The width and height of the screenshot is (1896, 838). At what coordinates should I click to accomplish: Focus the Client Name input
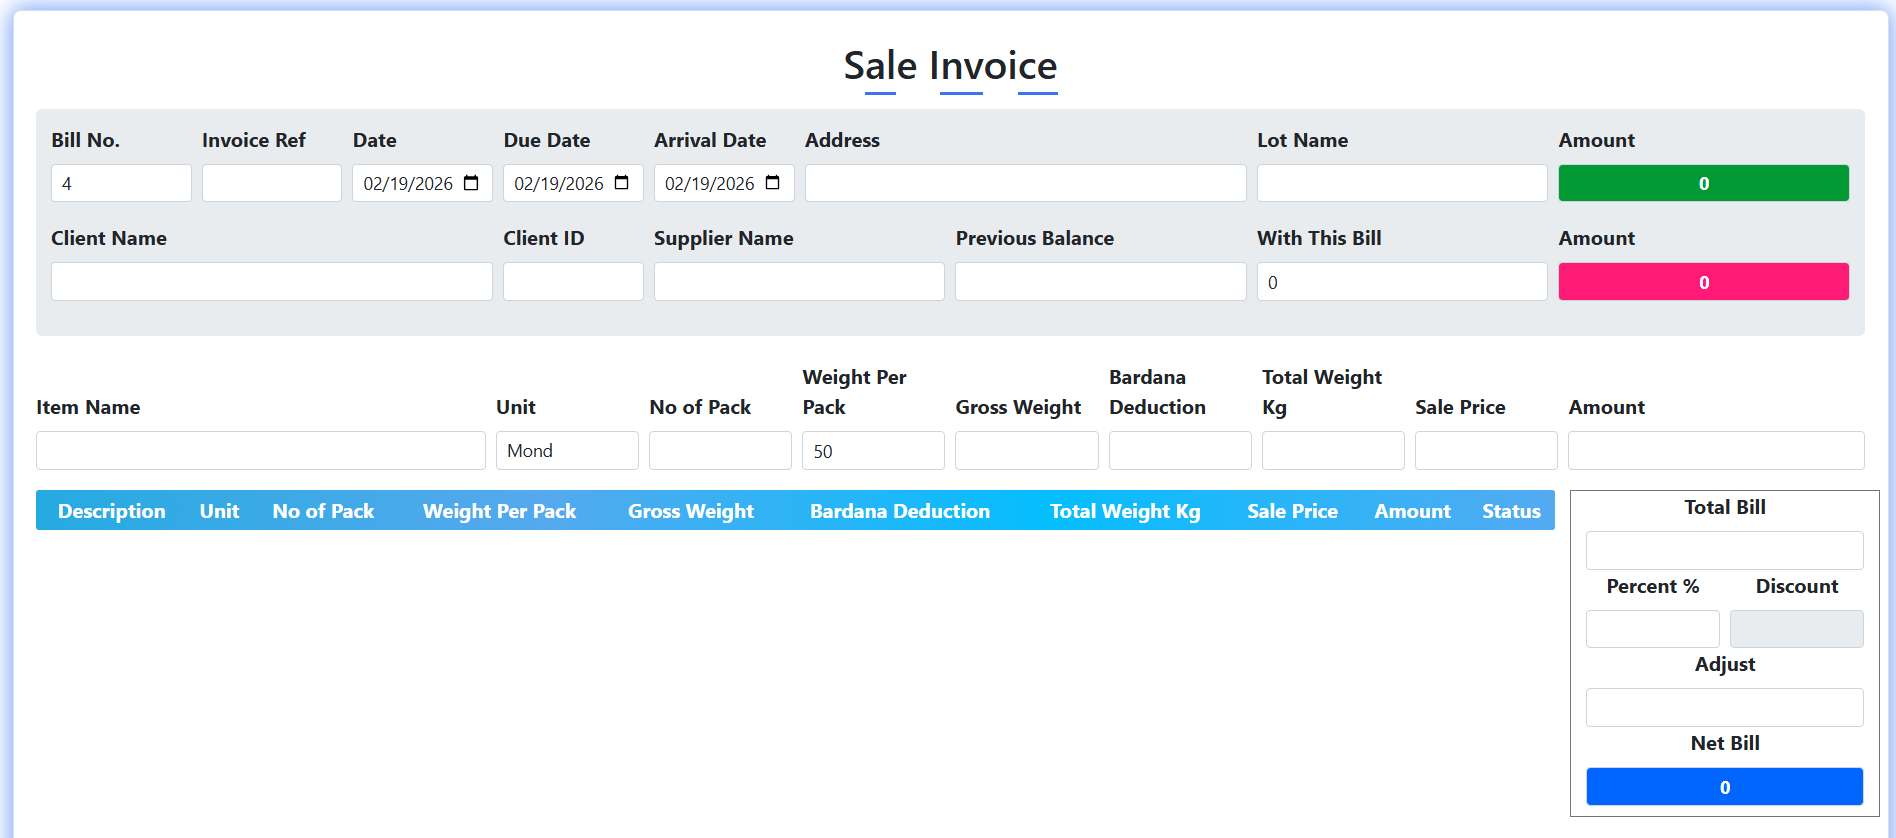[271, 282]
